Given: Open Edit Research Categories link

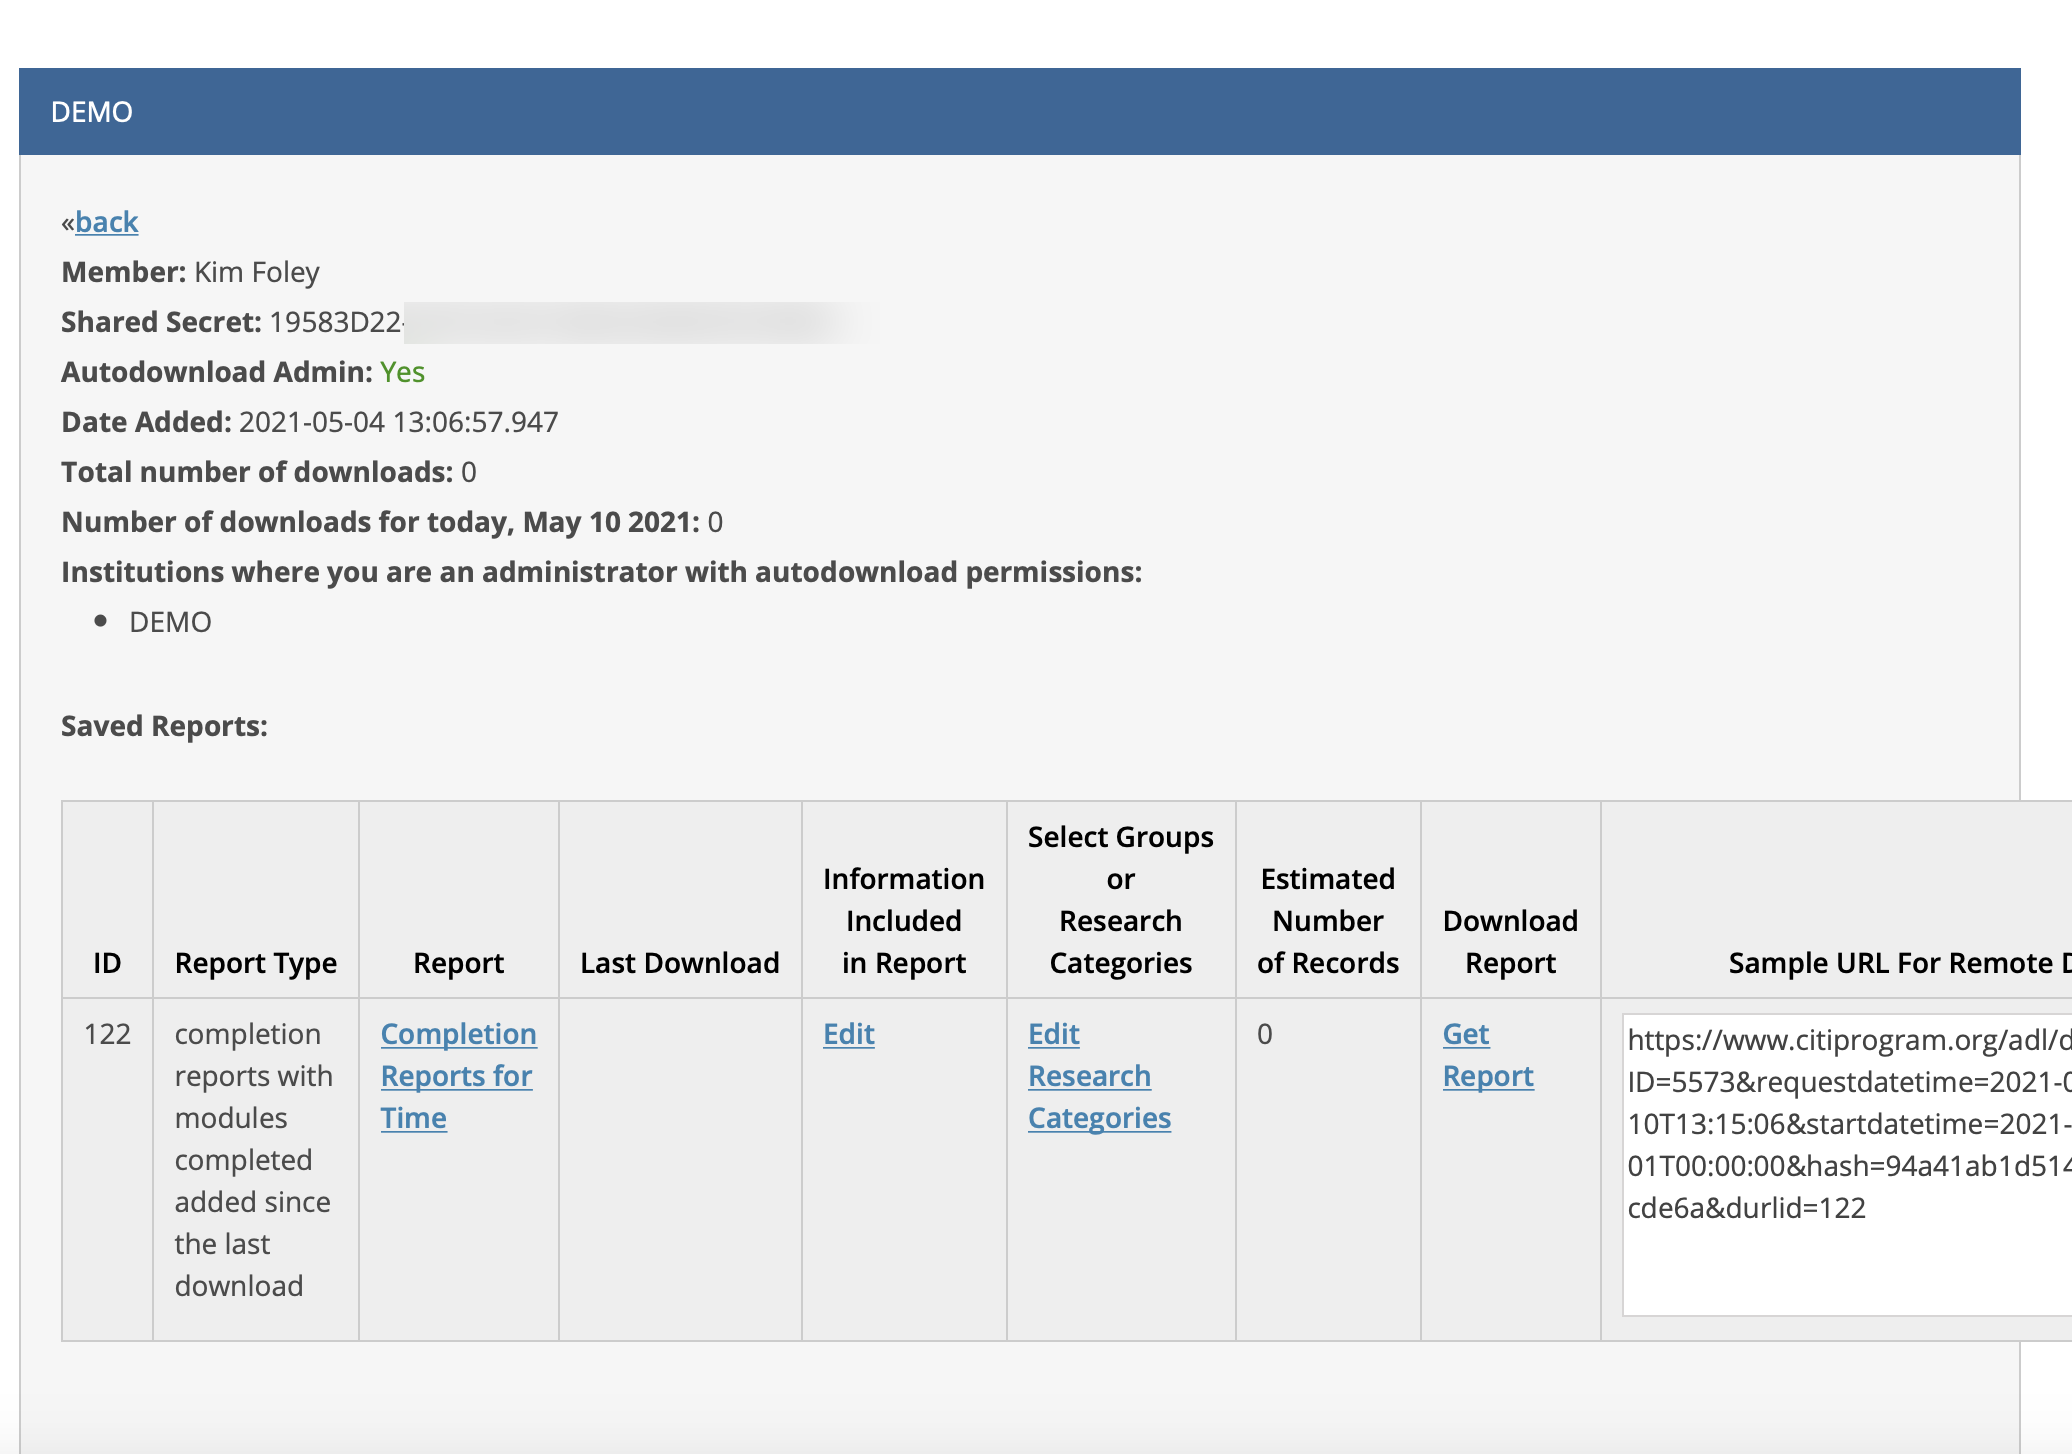Looking at the screenshot, I should [x=1099, y=1076].
